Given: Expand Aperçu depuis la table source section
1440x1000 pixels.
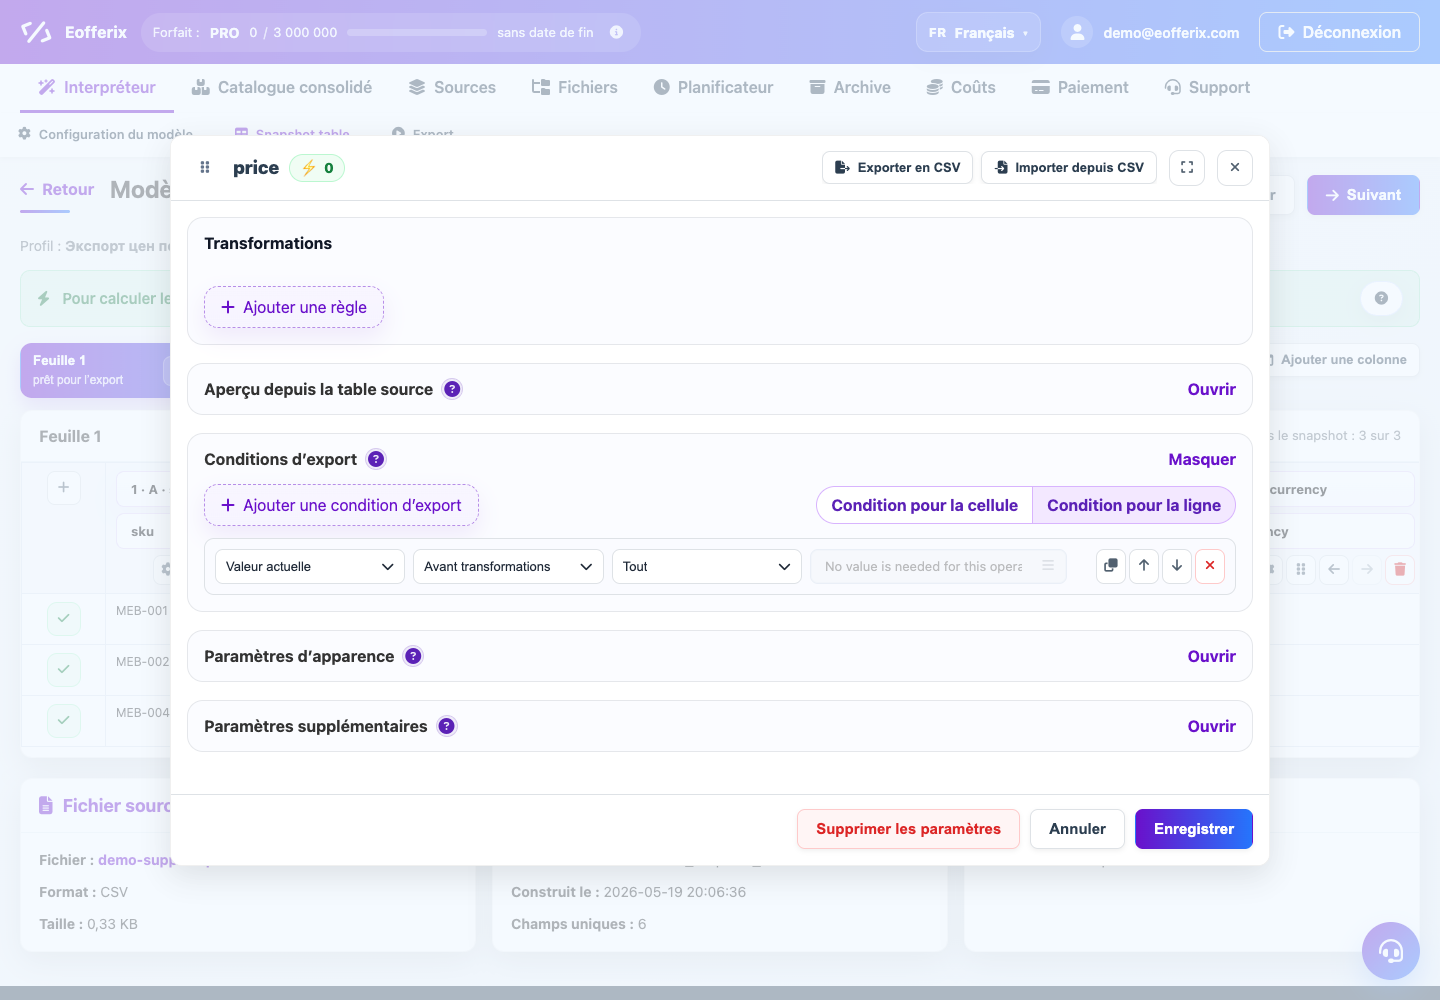Looking at the screenshot, I should 1211,389.
